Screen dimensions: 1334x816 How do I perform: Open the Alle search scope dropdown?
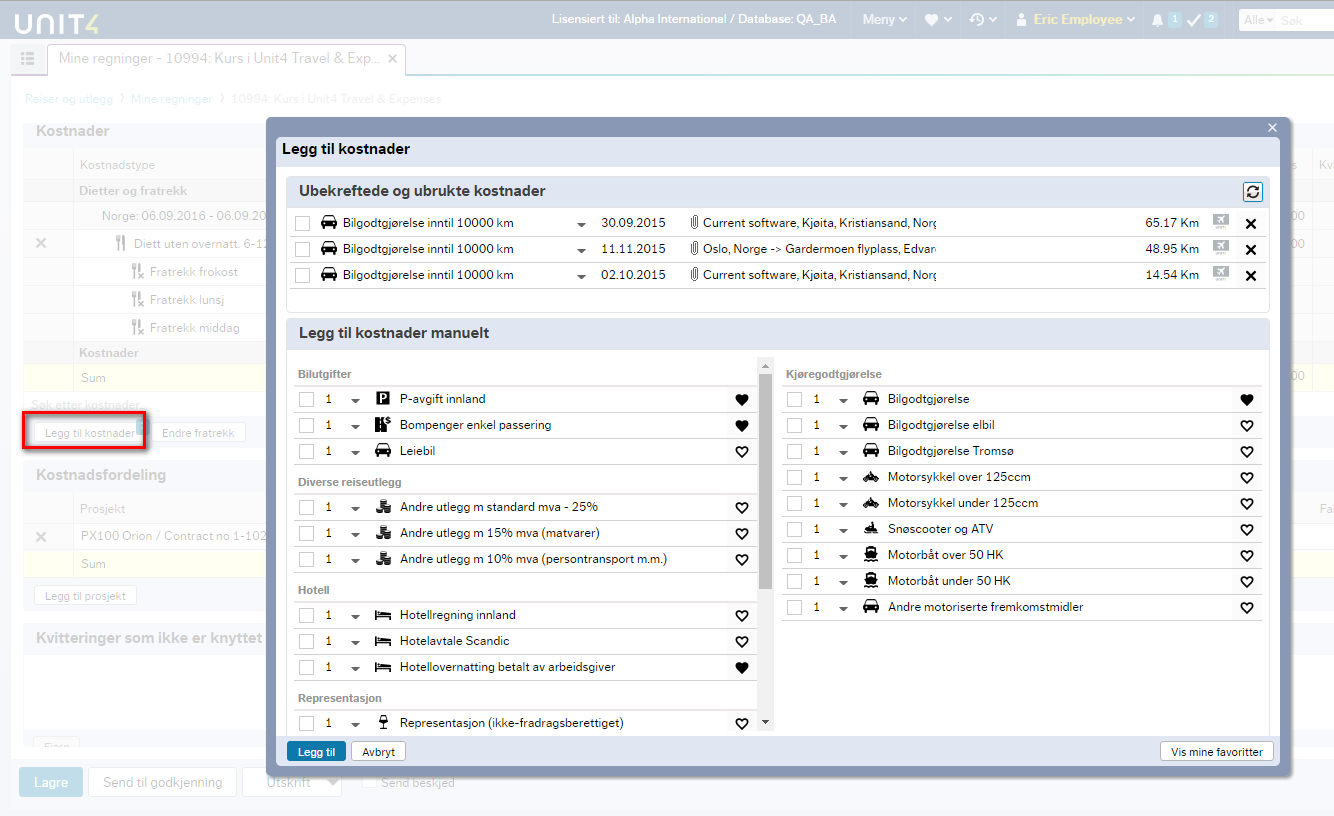pyautogui.click(x=1257, y=20)
